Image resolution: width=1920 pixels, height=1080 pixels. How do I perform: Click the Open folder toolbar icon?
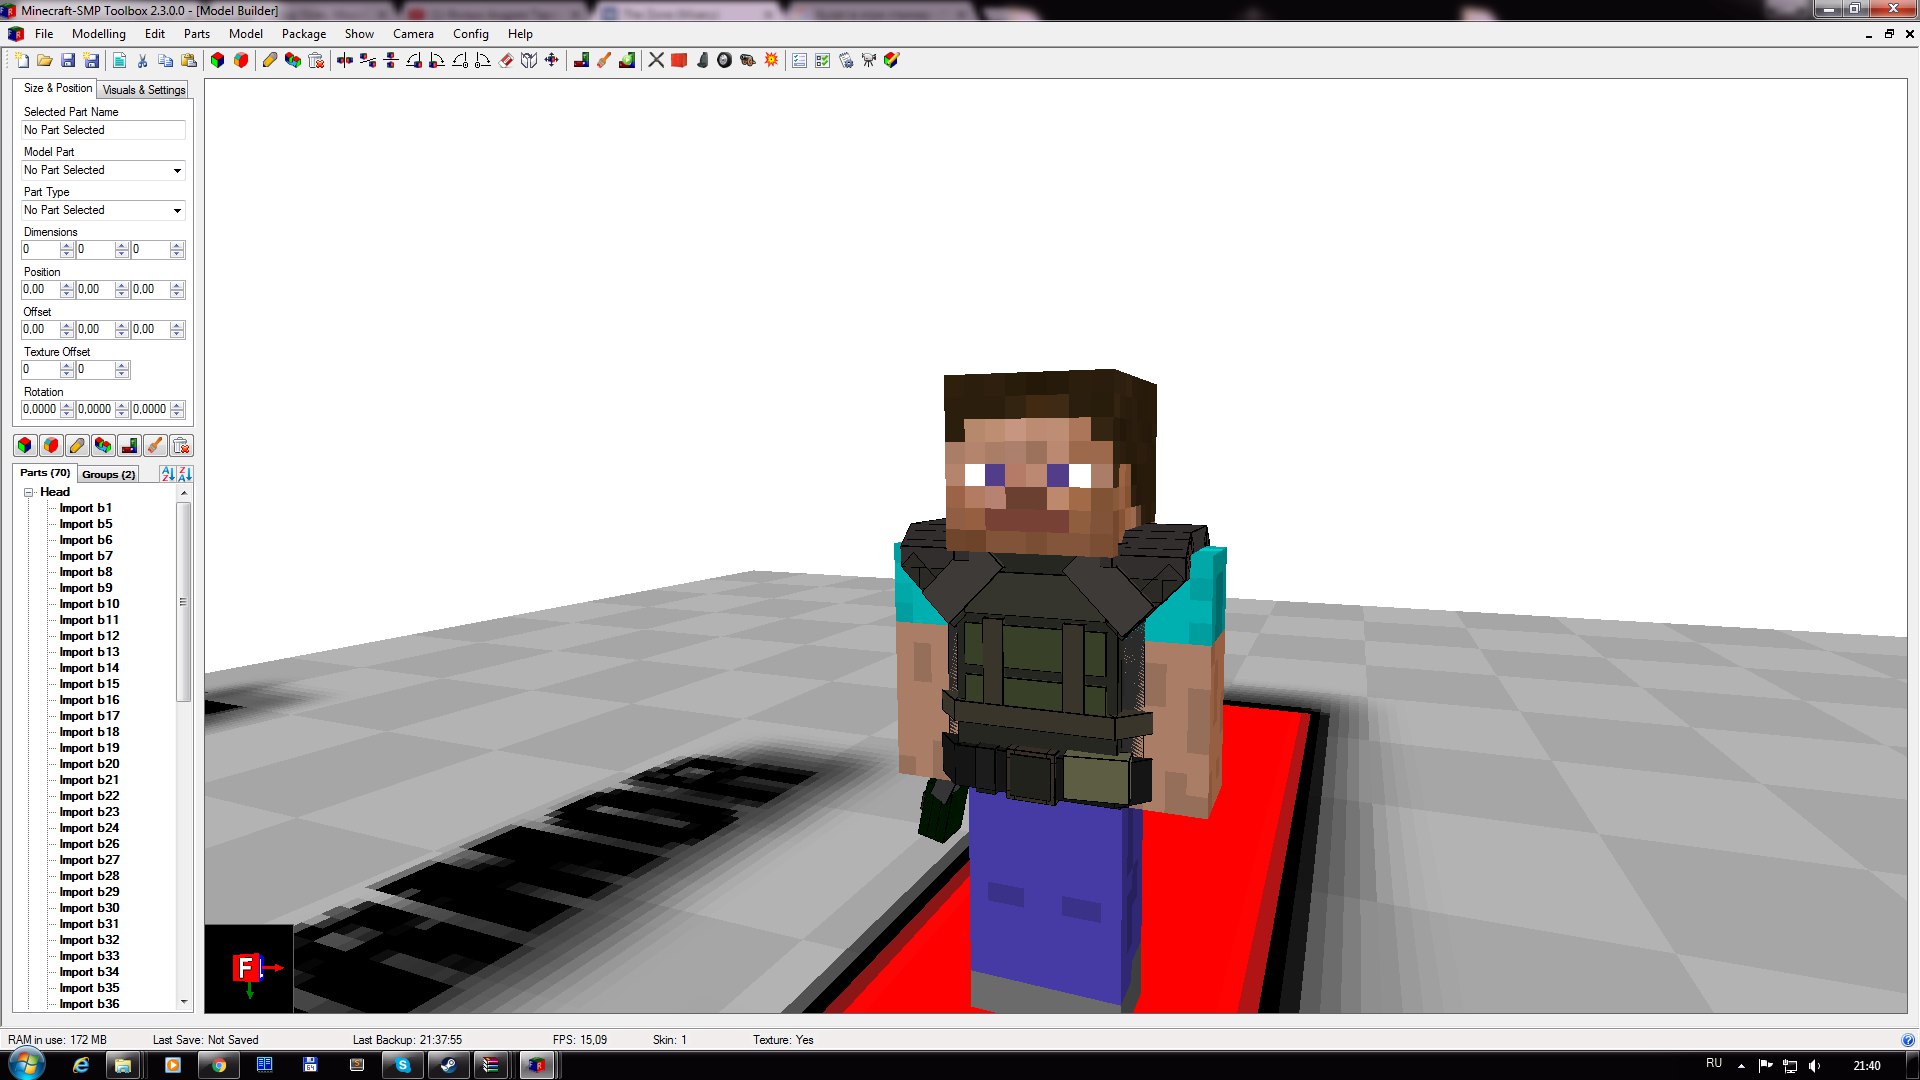click(x=45, y=60)
